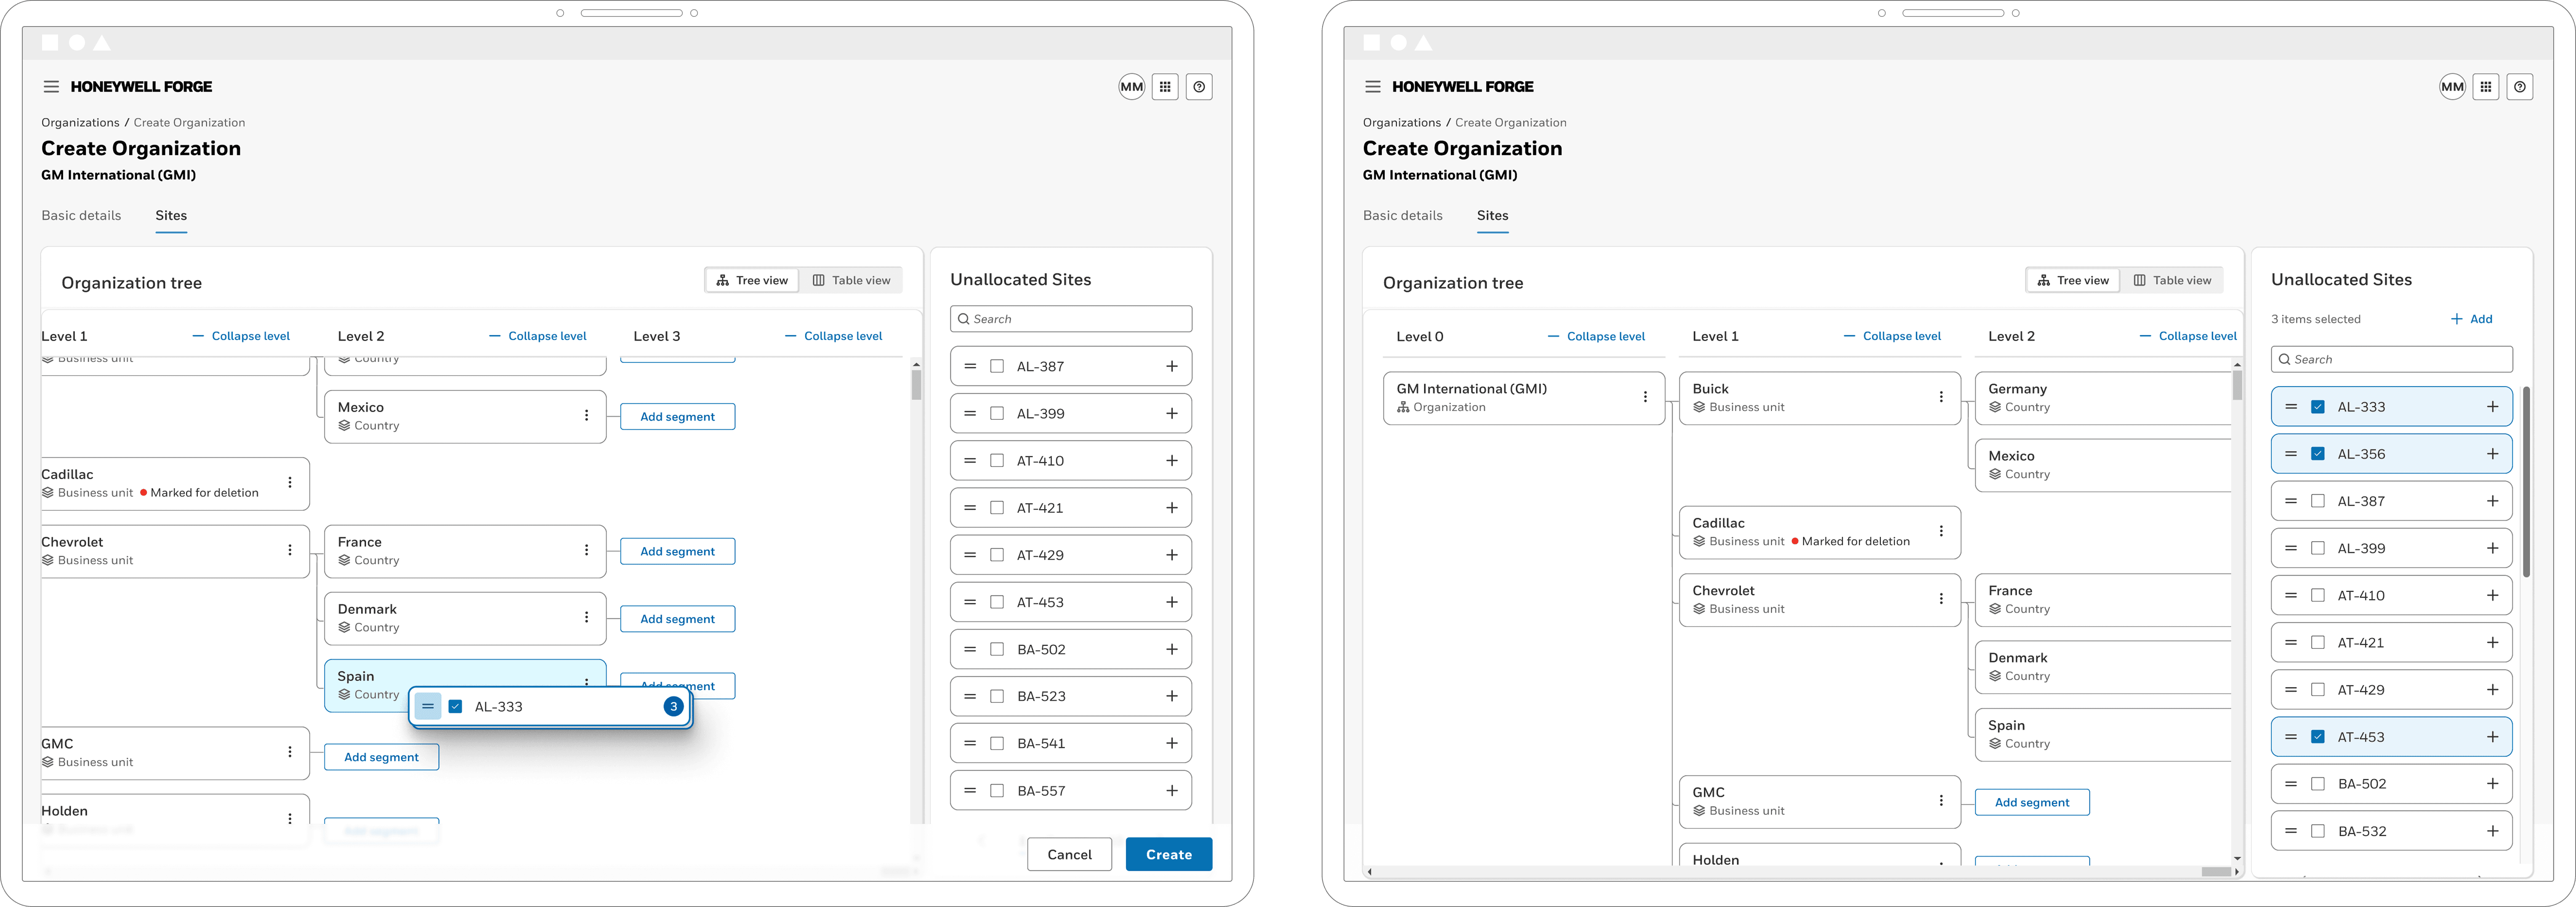Open MM user avatar in left screen

click(x=1131, y=87)
